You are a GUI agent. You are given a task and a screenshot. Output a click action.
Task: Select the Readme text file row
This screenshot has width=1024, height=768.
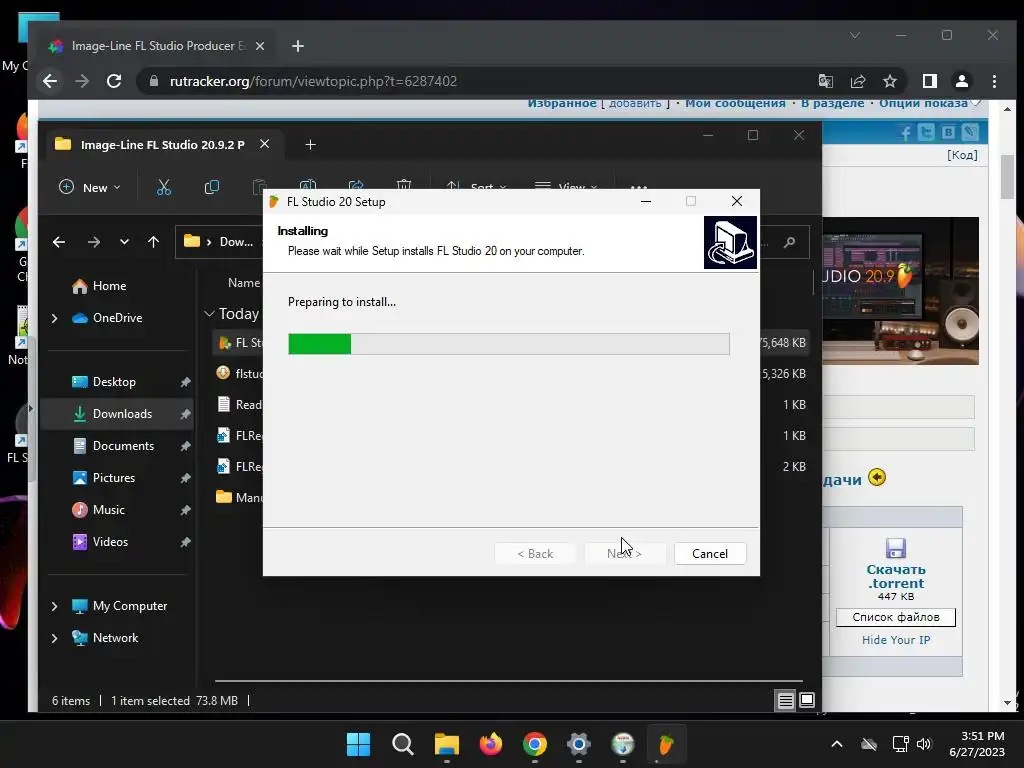511,405
